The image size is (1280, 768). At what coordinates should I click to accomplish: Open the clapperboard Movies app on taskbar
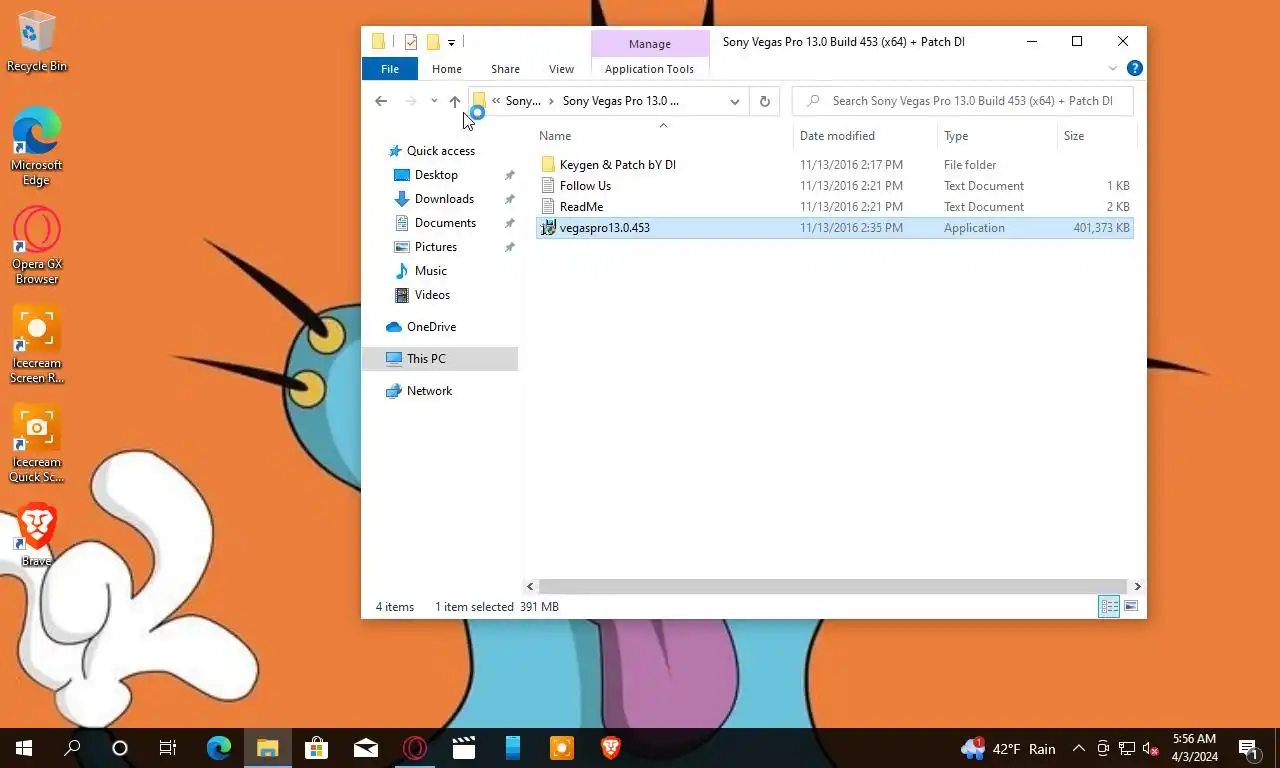click(463, 748)
